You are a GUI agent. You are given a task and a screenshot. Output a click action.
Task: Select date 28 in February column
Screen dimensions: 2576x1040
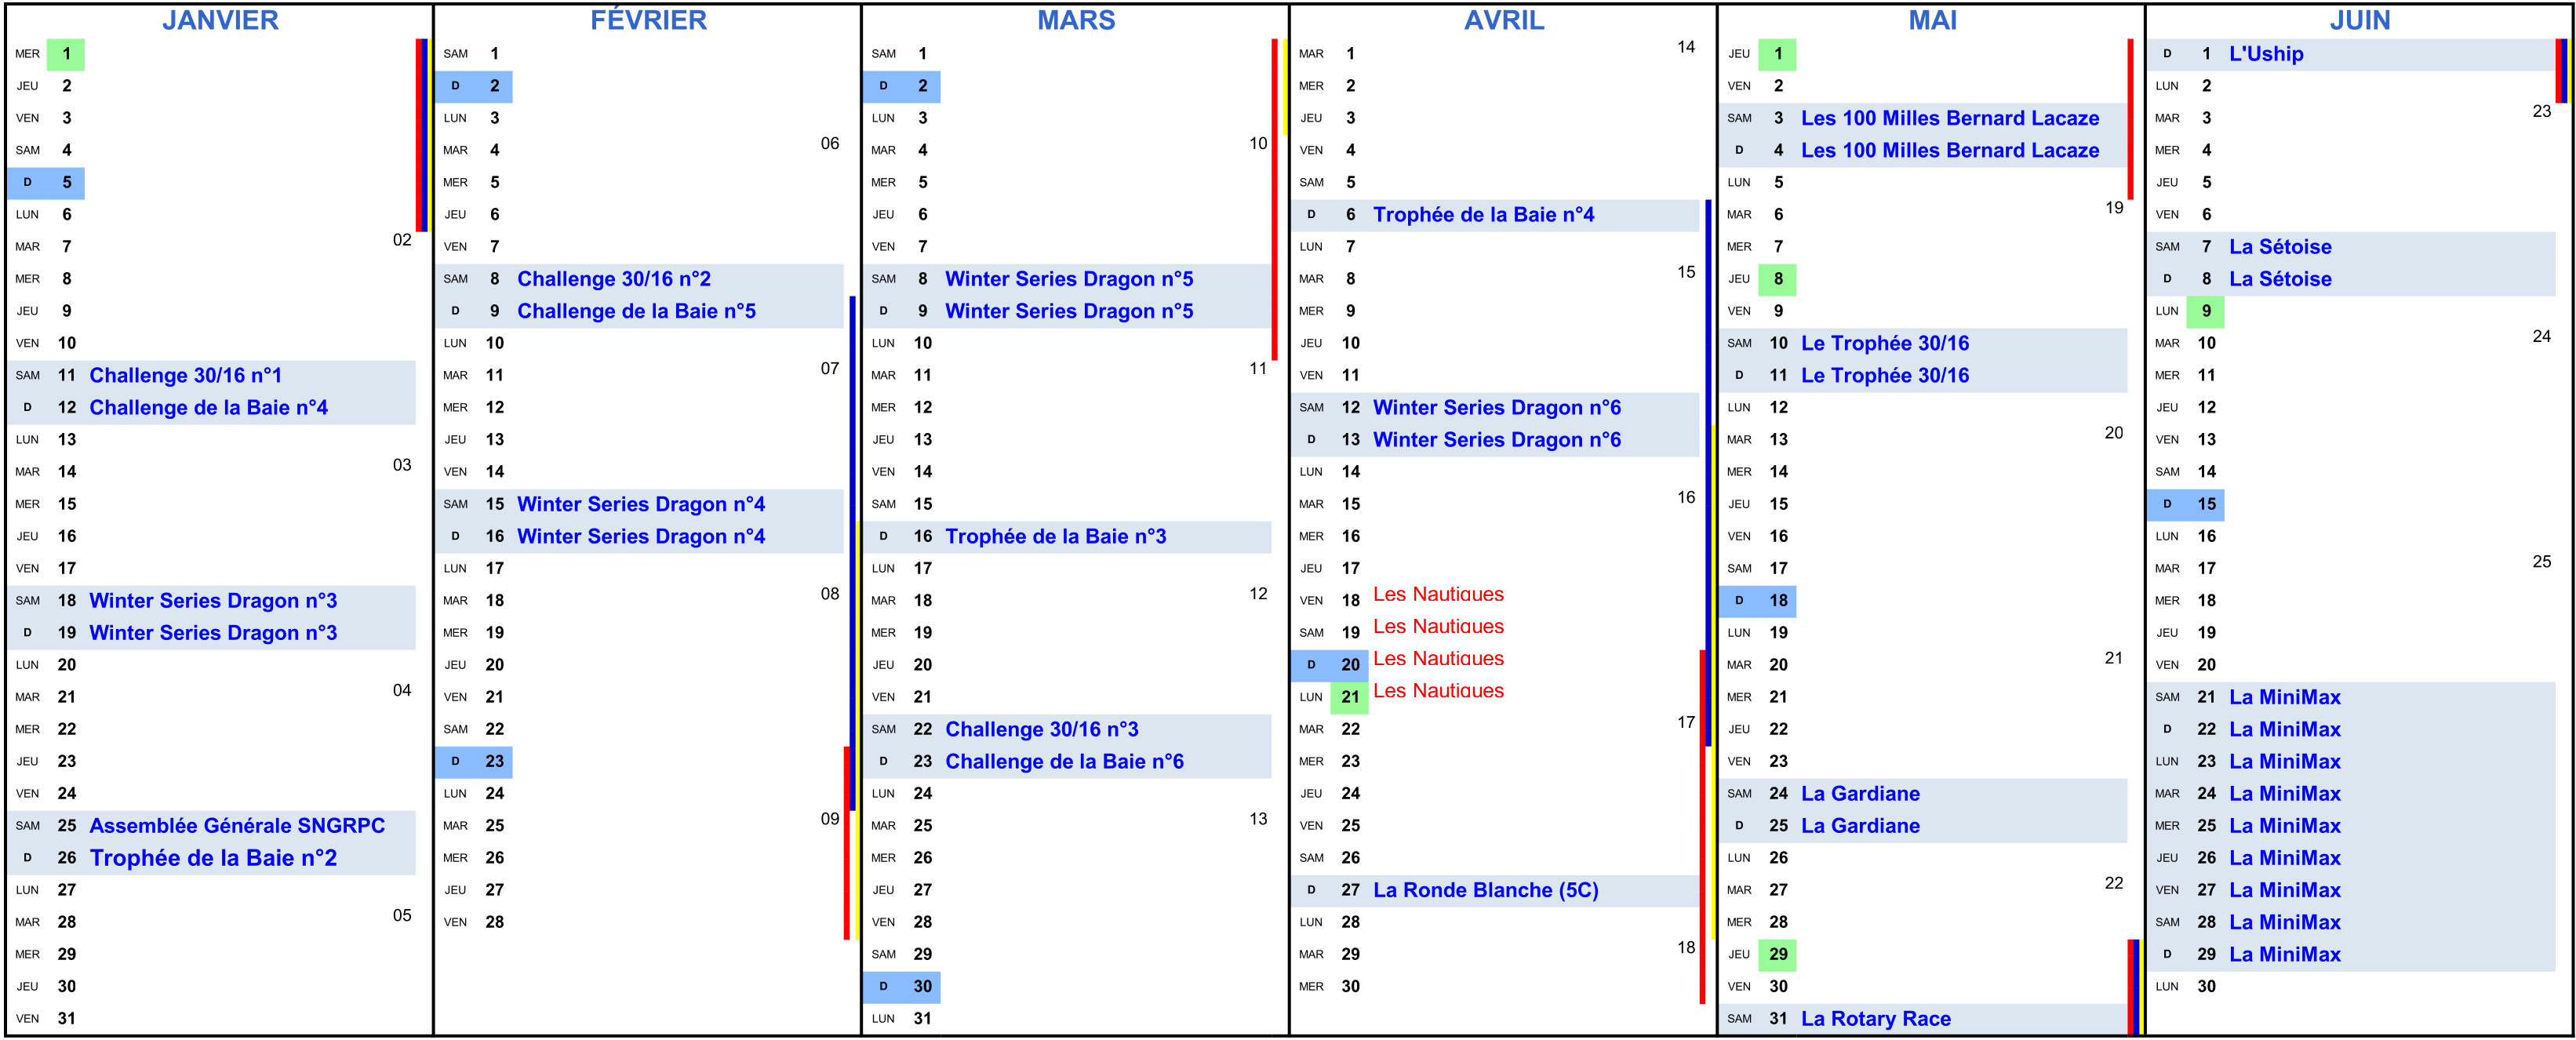tap(494, 923)
